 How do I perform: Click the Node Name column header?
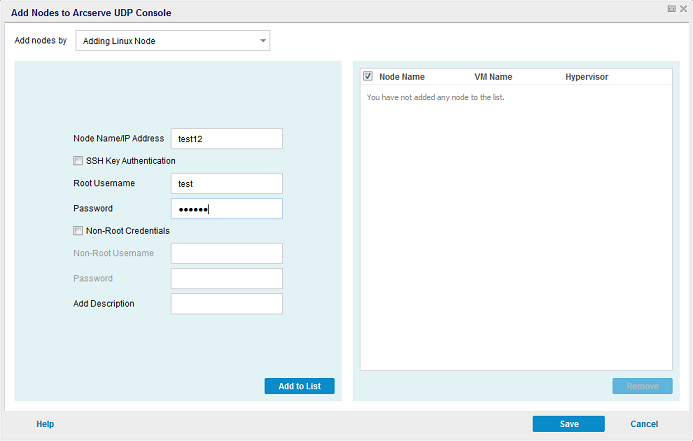click(402, 77)
